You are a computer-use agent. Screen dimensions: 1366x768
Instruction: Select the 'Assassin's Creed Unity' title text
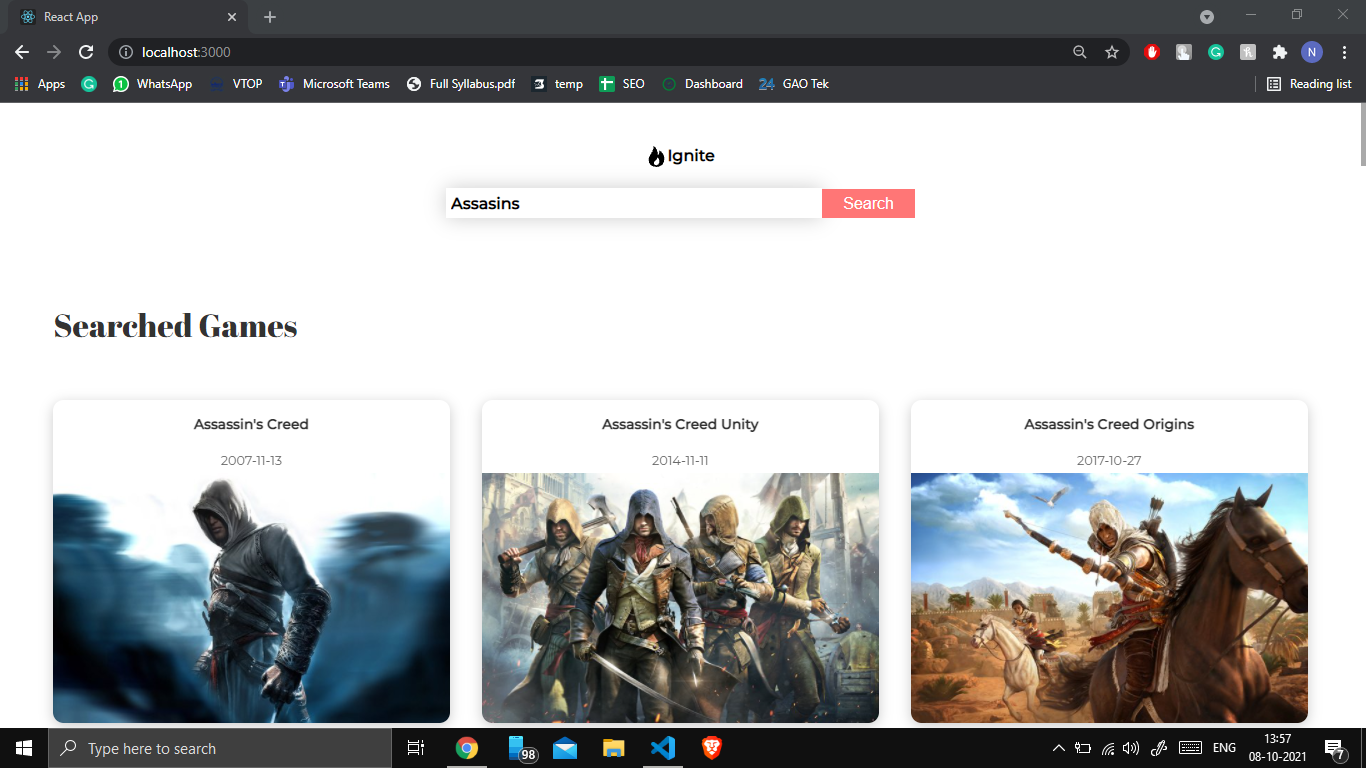click(x=680, y=424)
